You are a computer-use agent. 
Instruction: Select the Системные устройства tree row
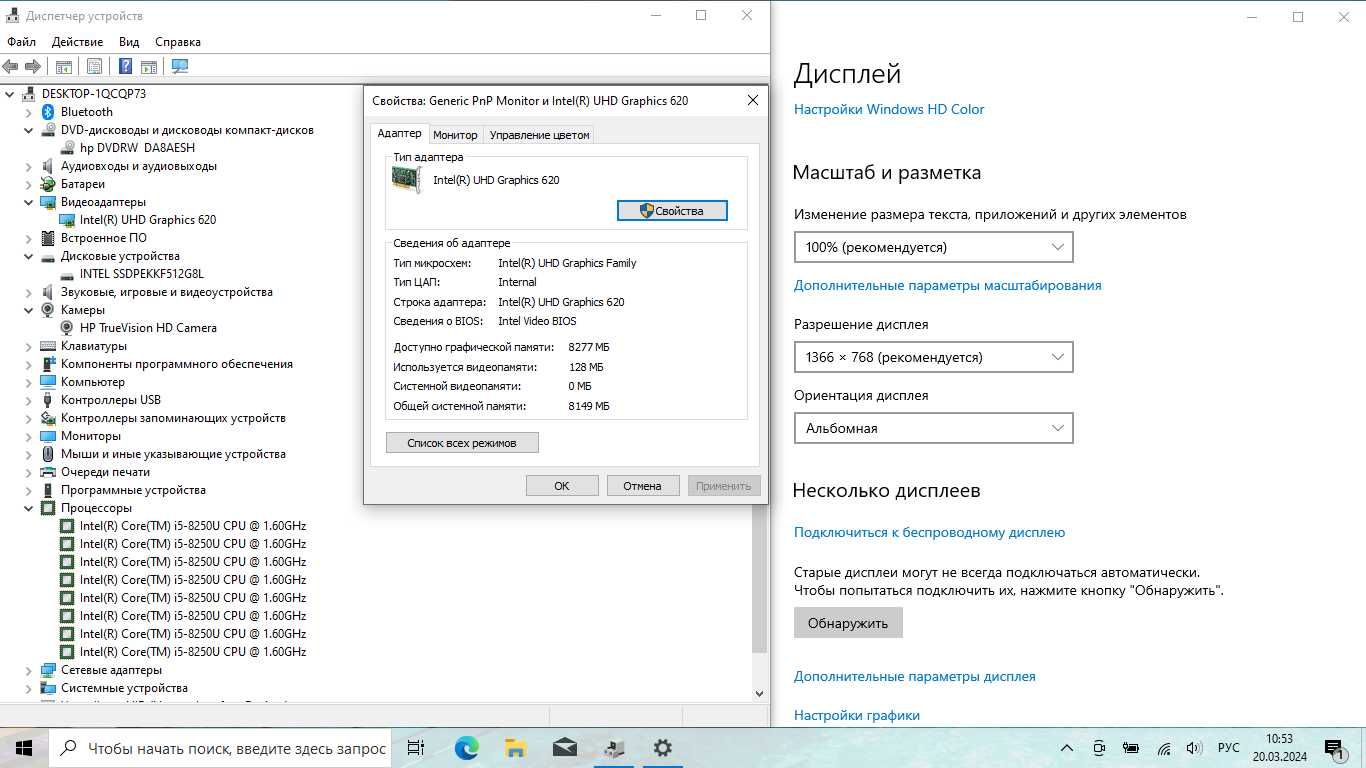(x=124, y=688)
